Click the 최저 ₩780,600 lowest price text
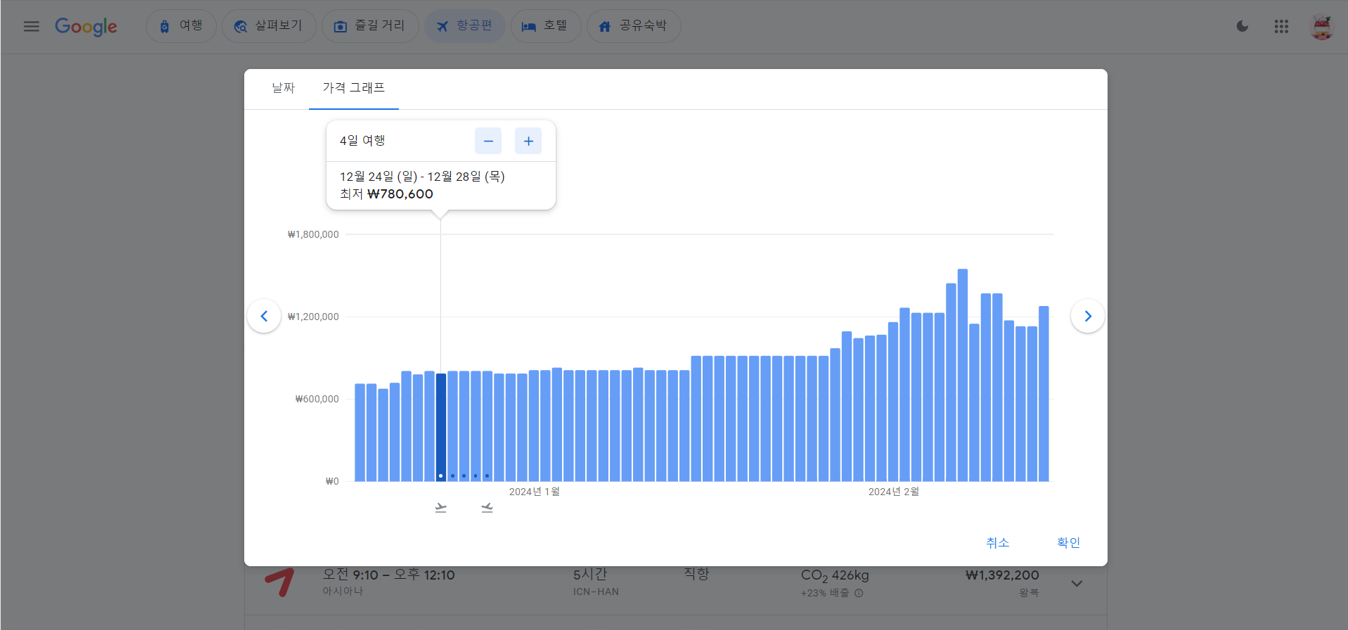The image size is (1348, 630). [x=387, y=194]
